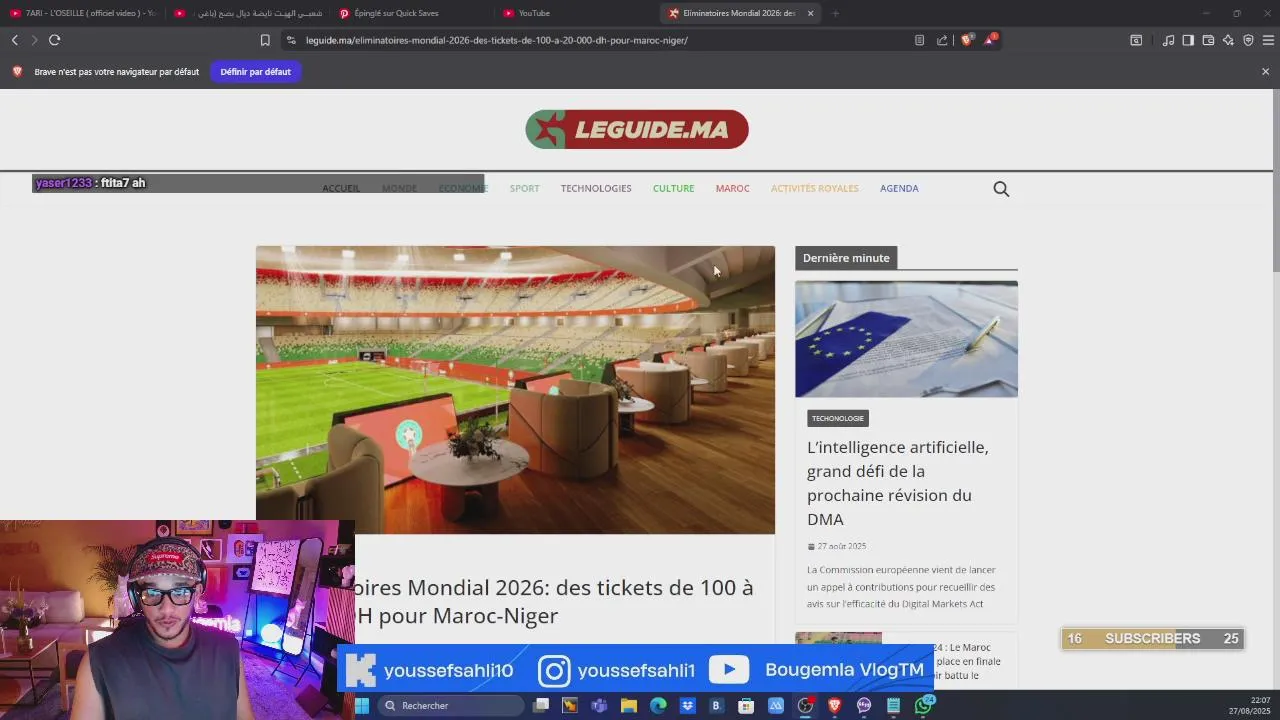Image resolution: width=1280 pixels, height=720 pixels.
Task: Open the browser hamburger main menu
Action: (x=1268, y=40)
